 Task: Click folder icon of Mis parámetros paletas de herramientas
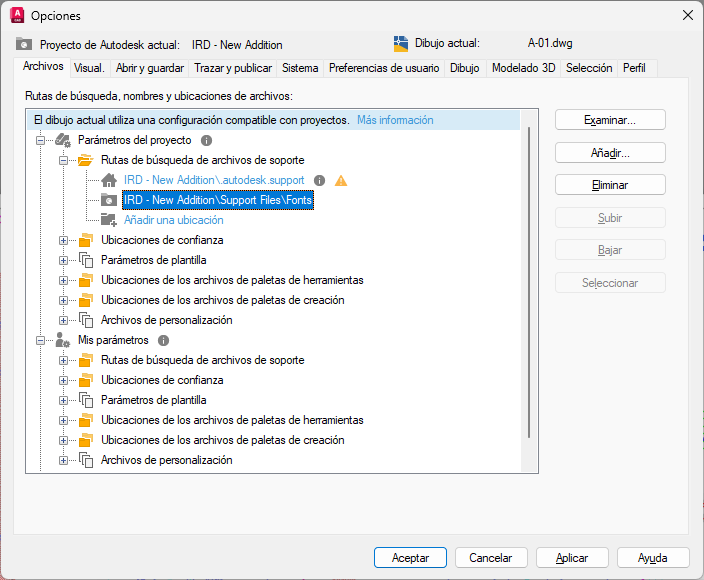click(x=86, y=420)
